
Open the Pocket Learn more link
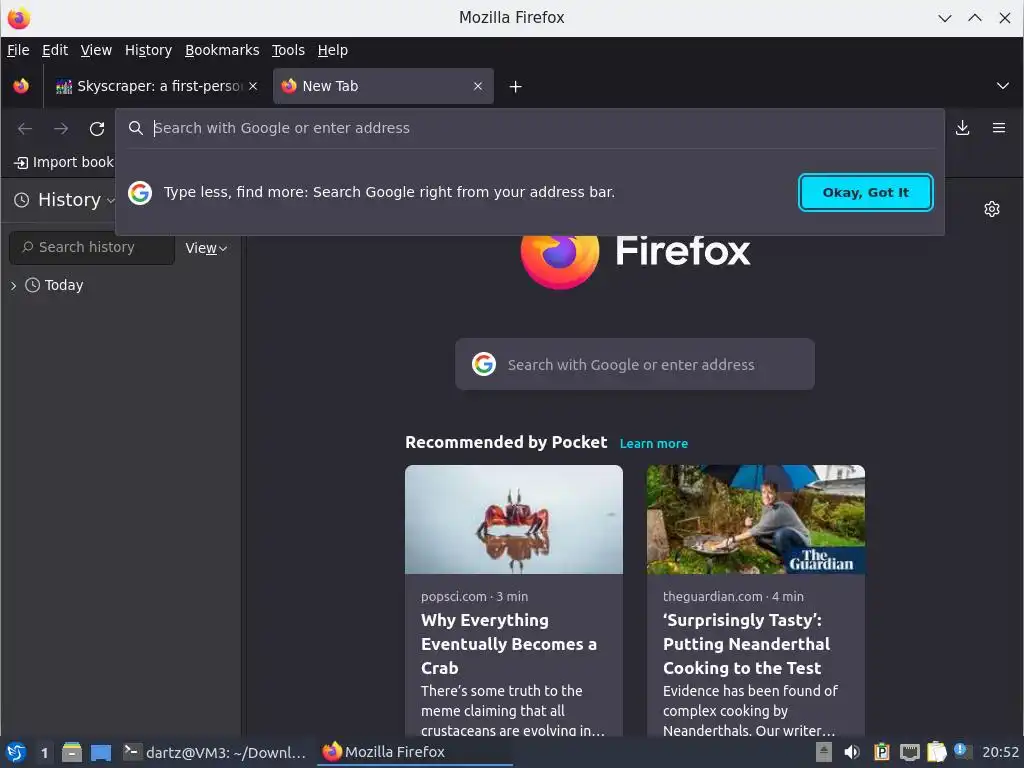click(x=653, y=443)
